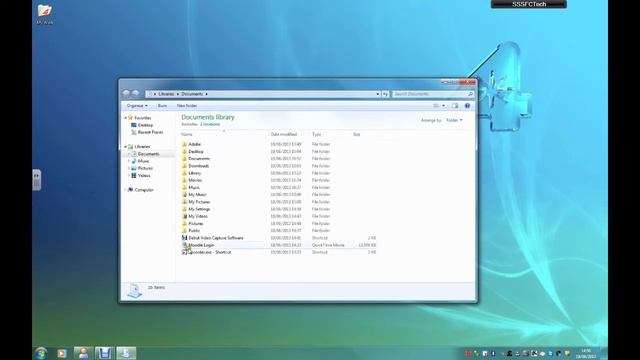Sort by the Date modified column header

(x=284, y=134)
